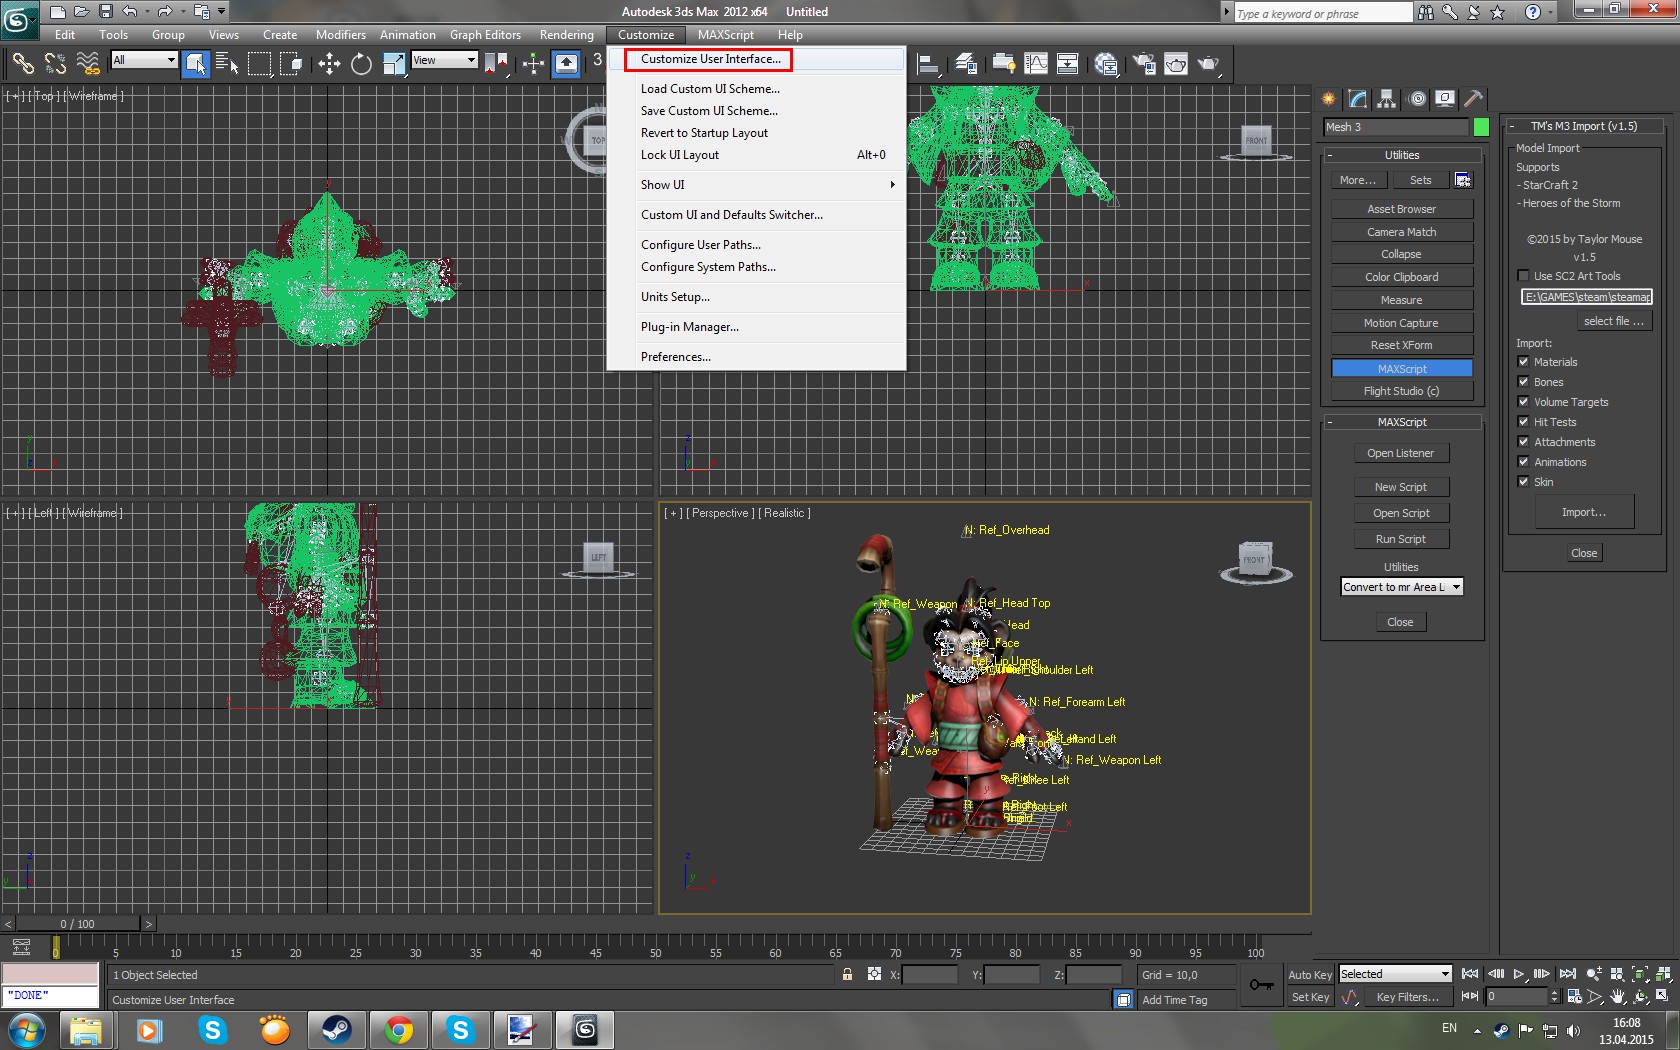Image resolution: width=1680 pixels, height=1050 pixels.
Task: Collapse the TM's M3 Import rollout
Action: click(1584, 126)
